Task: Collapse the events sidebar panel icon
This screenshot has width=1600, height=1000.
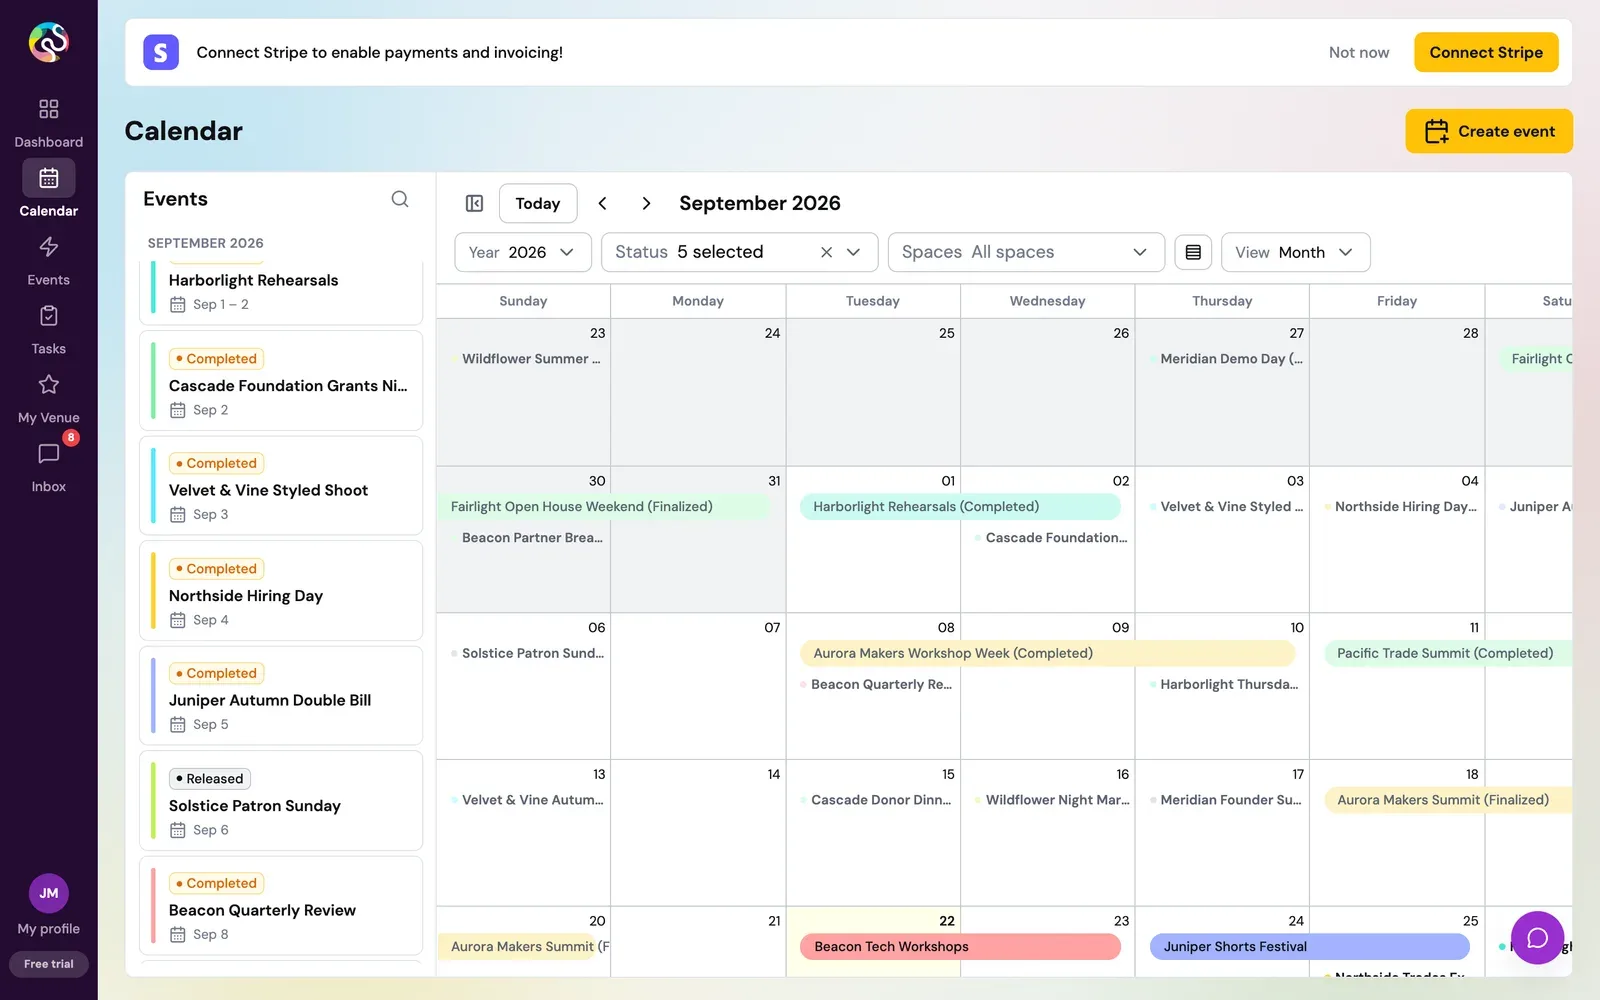Action: pos(474,203)
